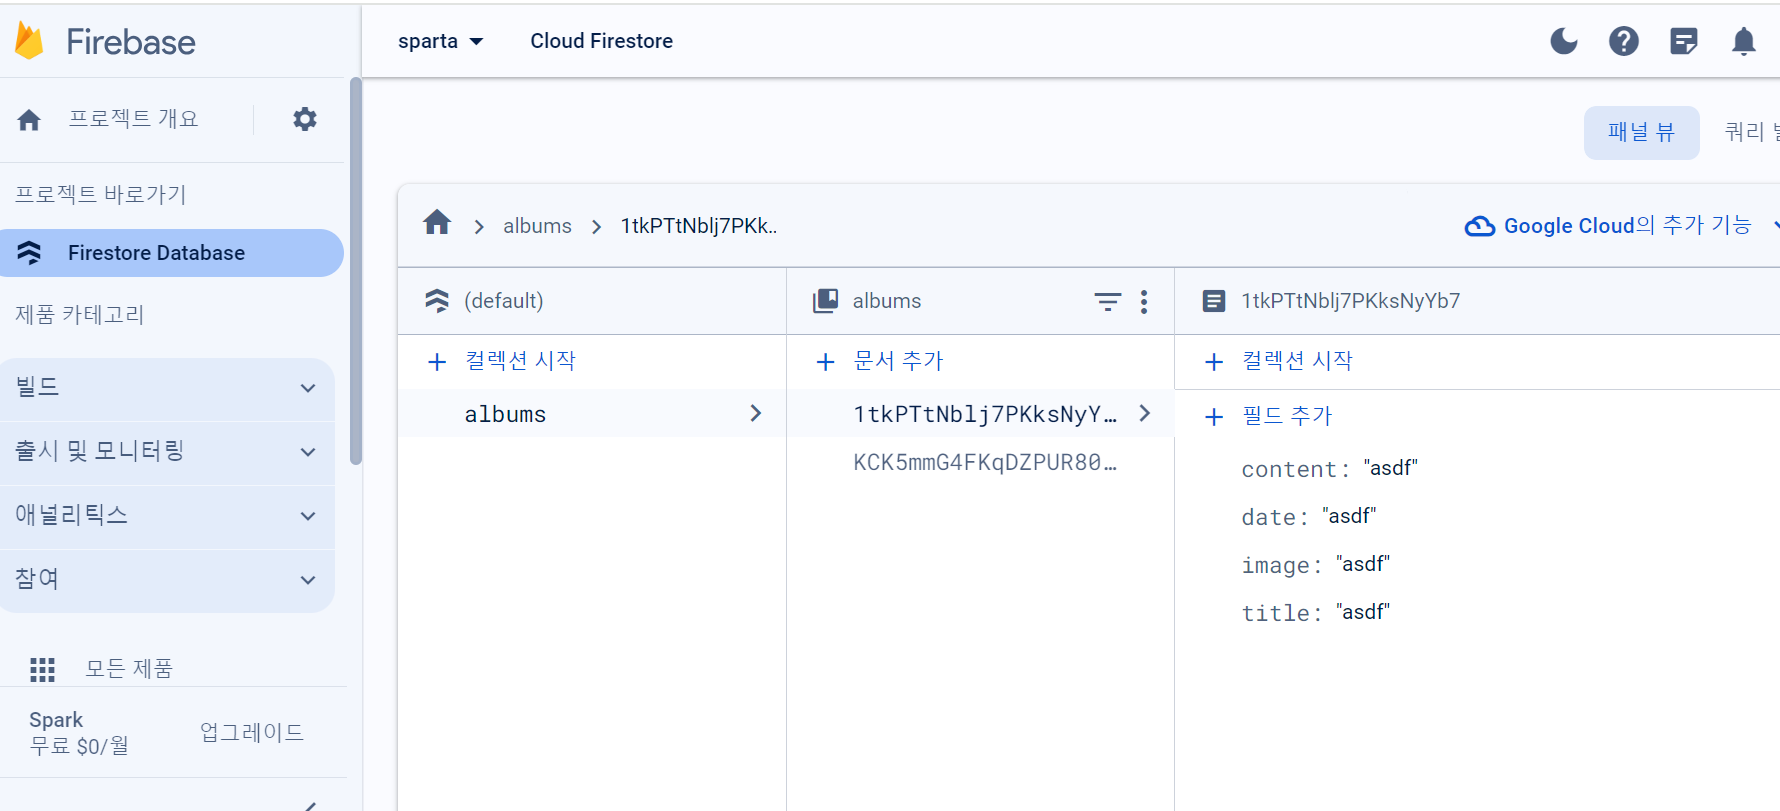
Task: Open 모든 제품 menu item
Action: pos(129,668)
